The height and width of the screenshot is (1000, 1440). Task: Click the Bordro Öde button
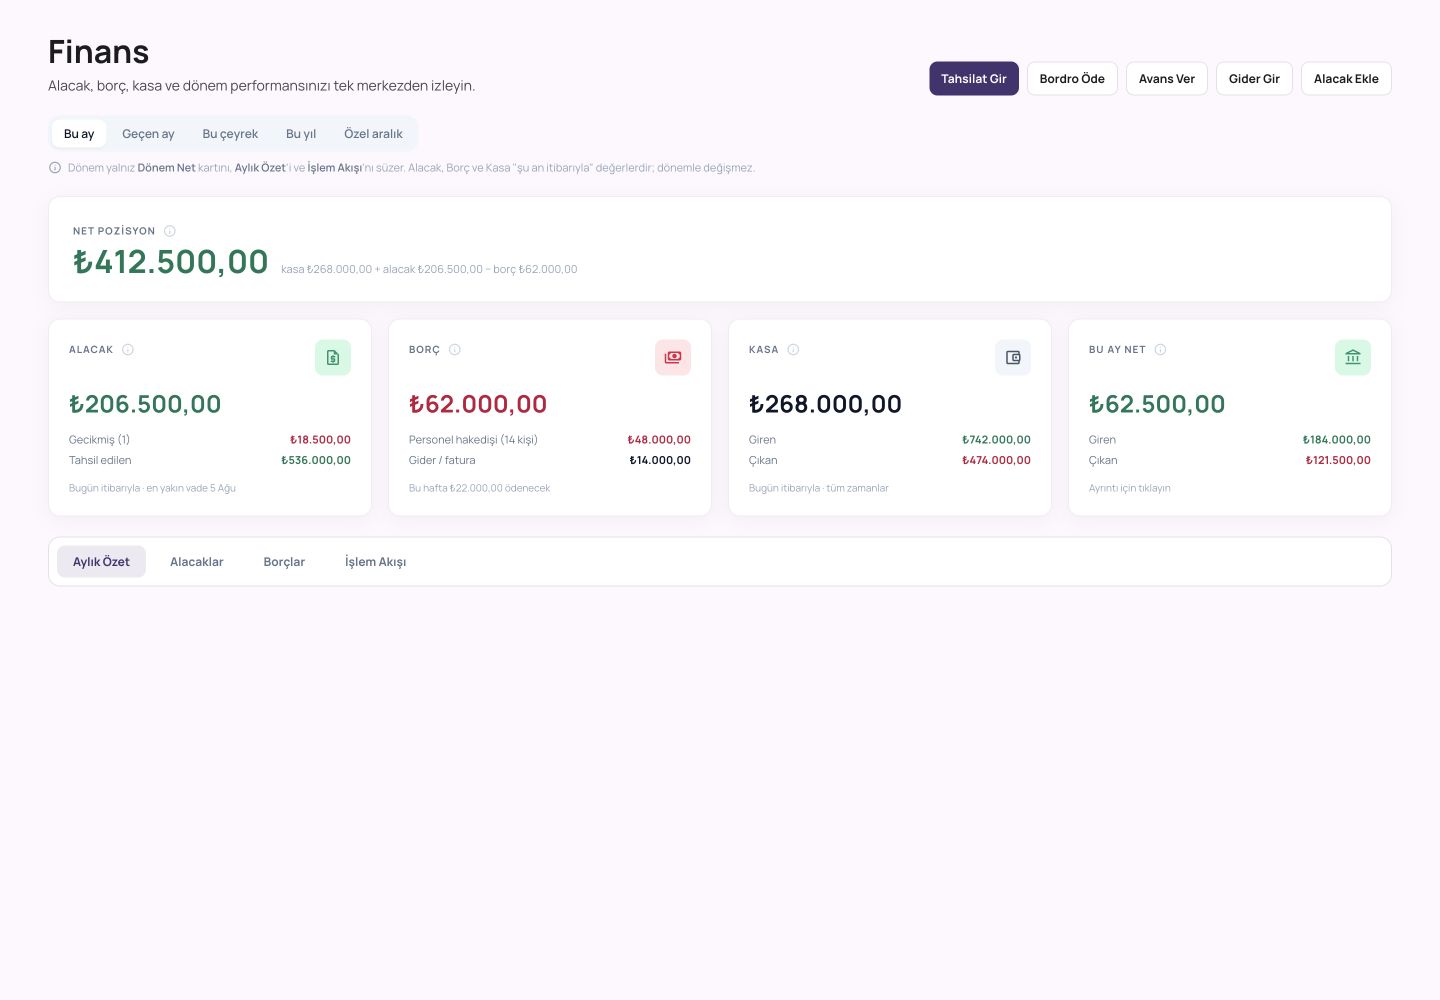1072,79
